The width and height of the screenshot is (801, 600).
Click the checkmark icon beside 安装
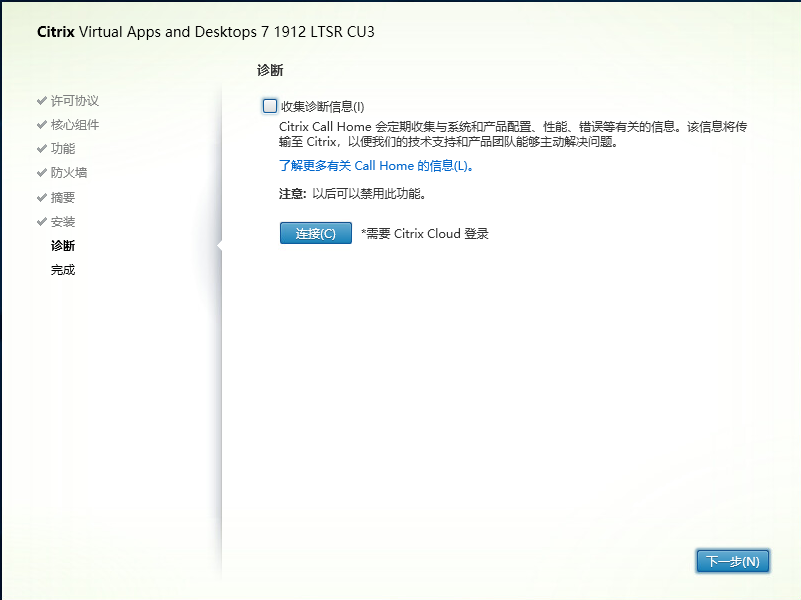coord(42,221)
